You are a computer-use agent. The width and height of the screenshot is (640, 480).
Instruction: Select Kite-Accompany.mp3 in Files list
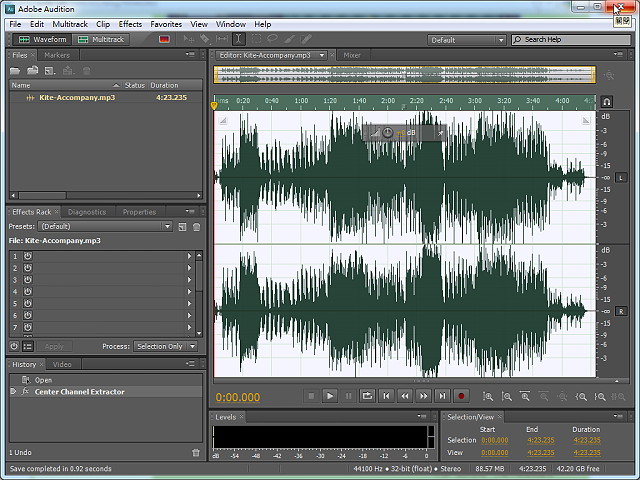click(x=106, y=98)
